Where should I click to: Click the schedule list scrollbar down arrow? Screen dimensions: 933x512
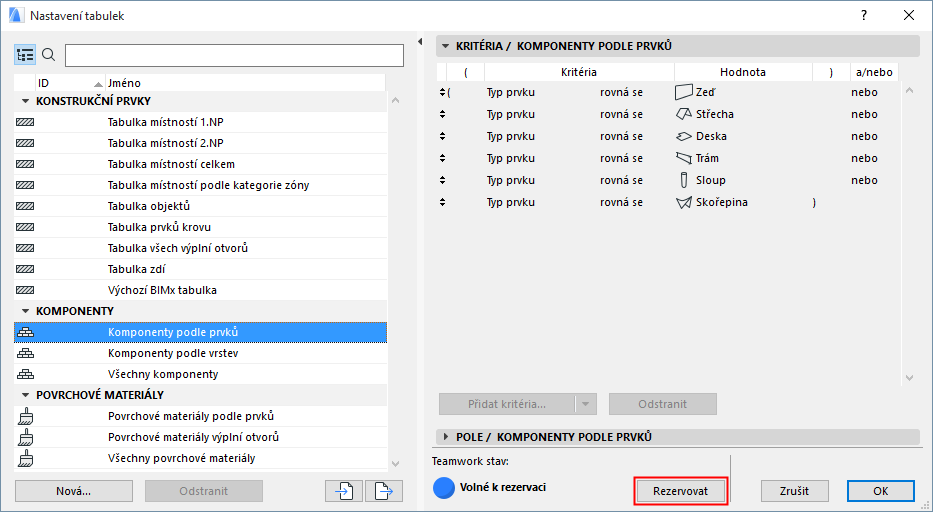click(x=396, y=464)
